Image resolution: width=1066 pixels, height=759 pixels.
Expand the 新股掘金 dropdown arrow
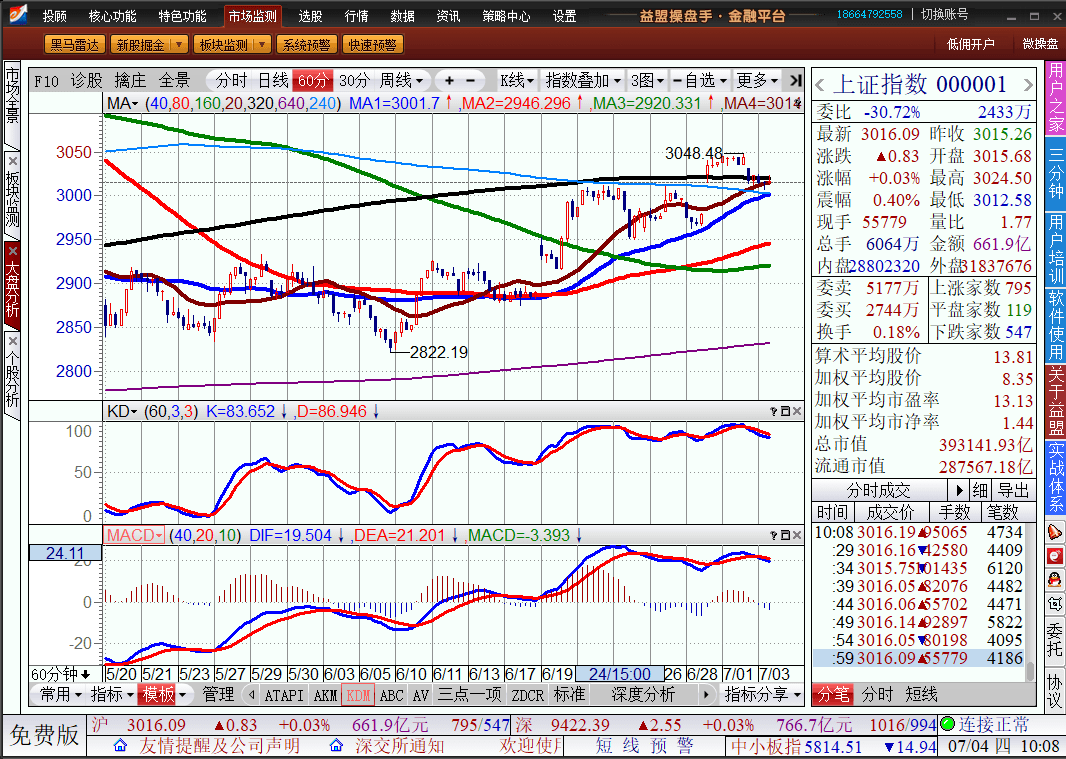[x=179, y=45]
